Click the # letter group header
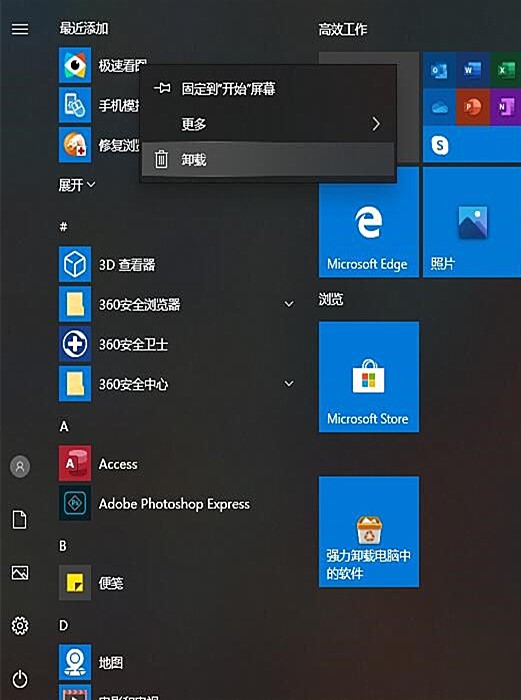Image resolution: width=521 pixels, height=700 pixels. 64,226
